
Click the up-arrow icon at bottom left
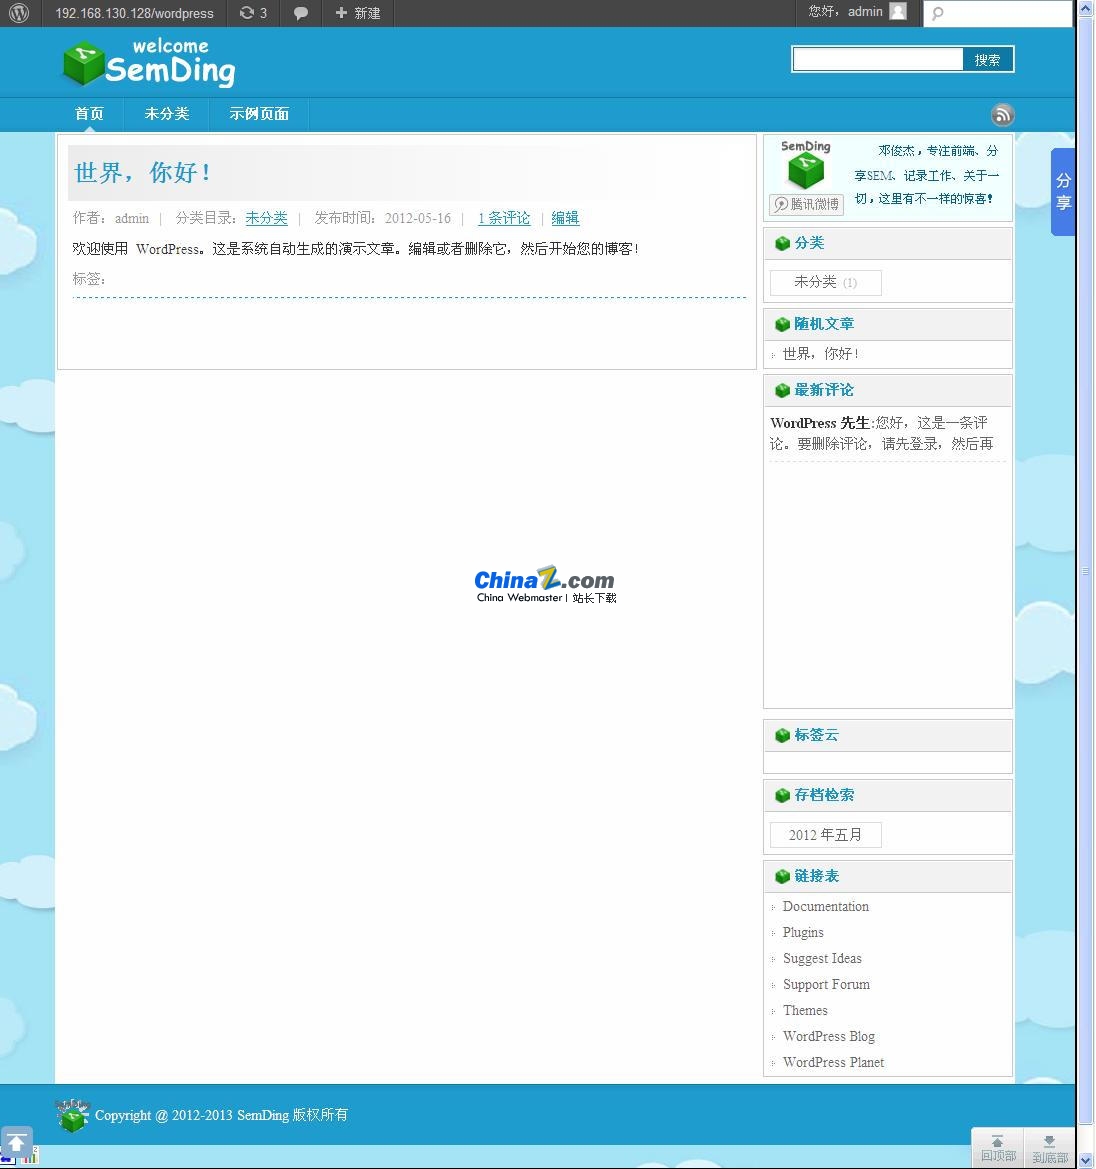[x=16, y=1142]
